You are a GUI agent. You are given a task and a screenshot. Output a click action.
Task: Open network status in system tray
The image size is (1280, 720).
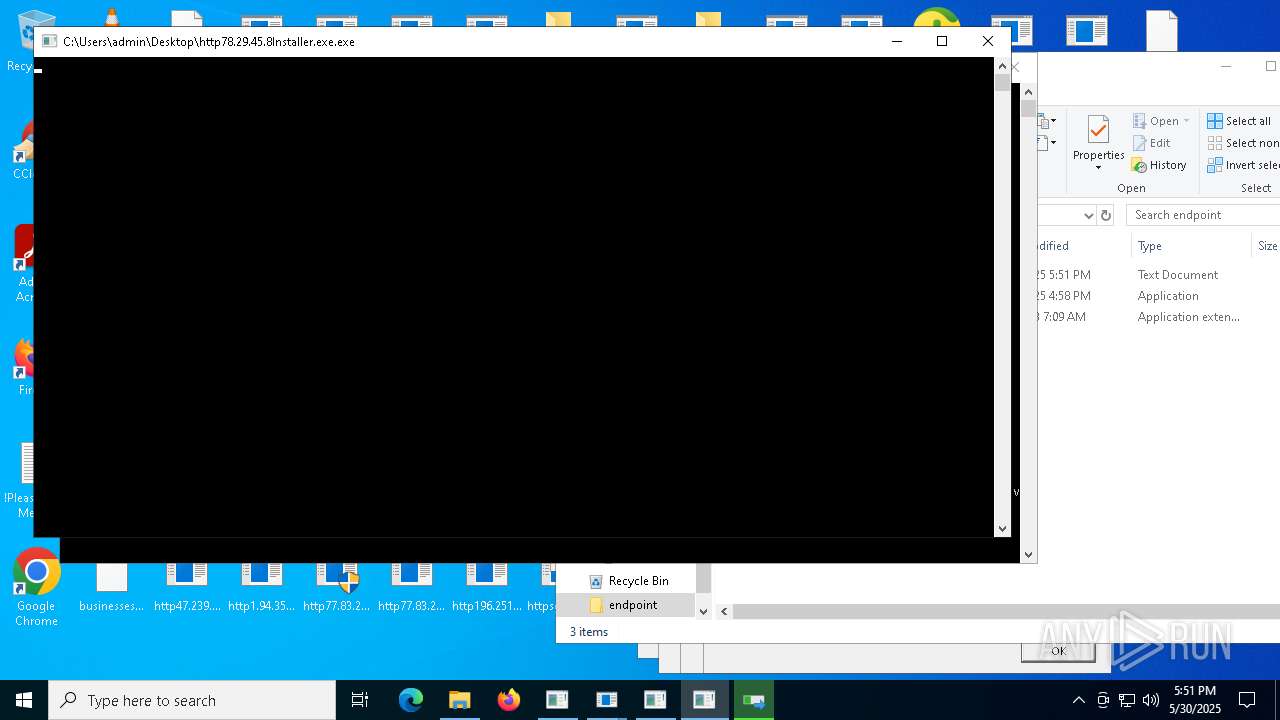click(x=1127, y=700)
